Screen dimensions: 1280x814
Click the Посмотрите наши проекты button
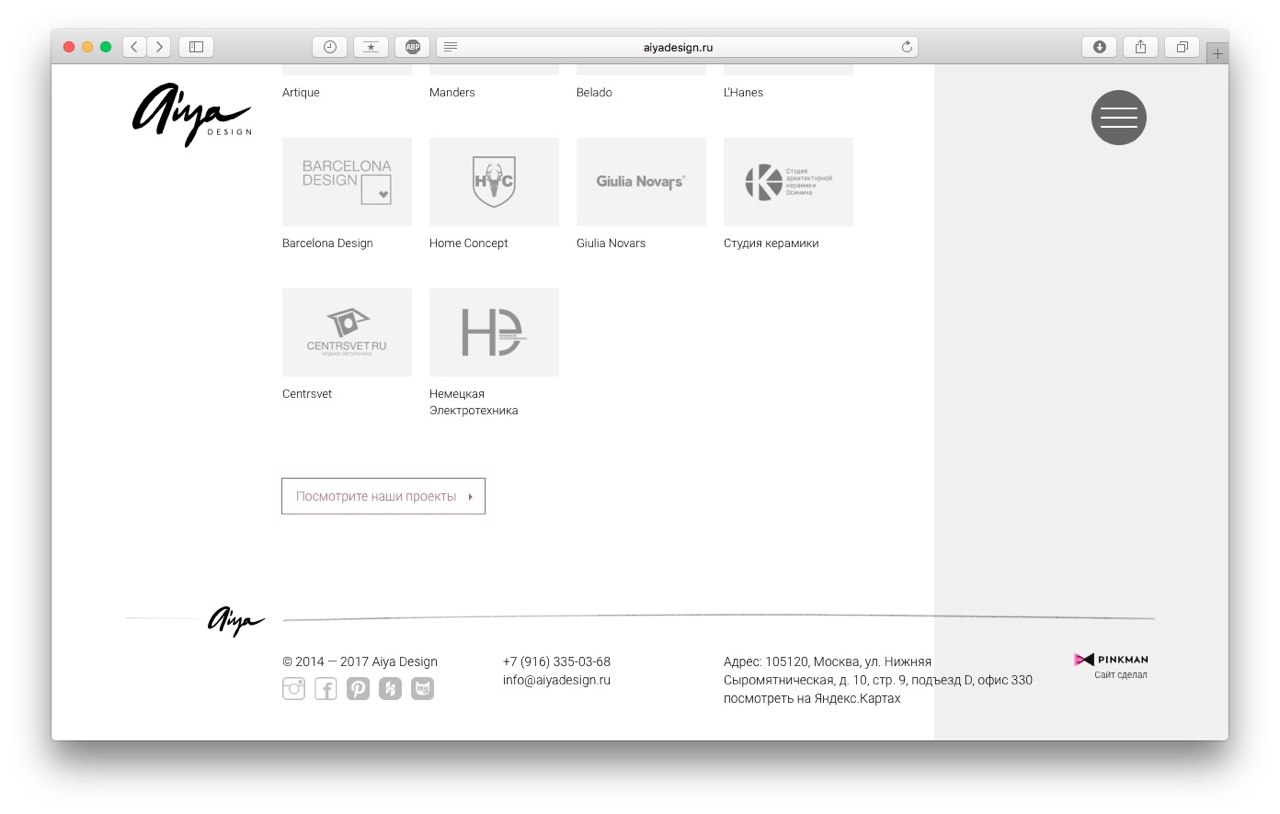(384, 496)
